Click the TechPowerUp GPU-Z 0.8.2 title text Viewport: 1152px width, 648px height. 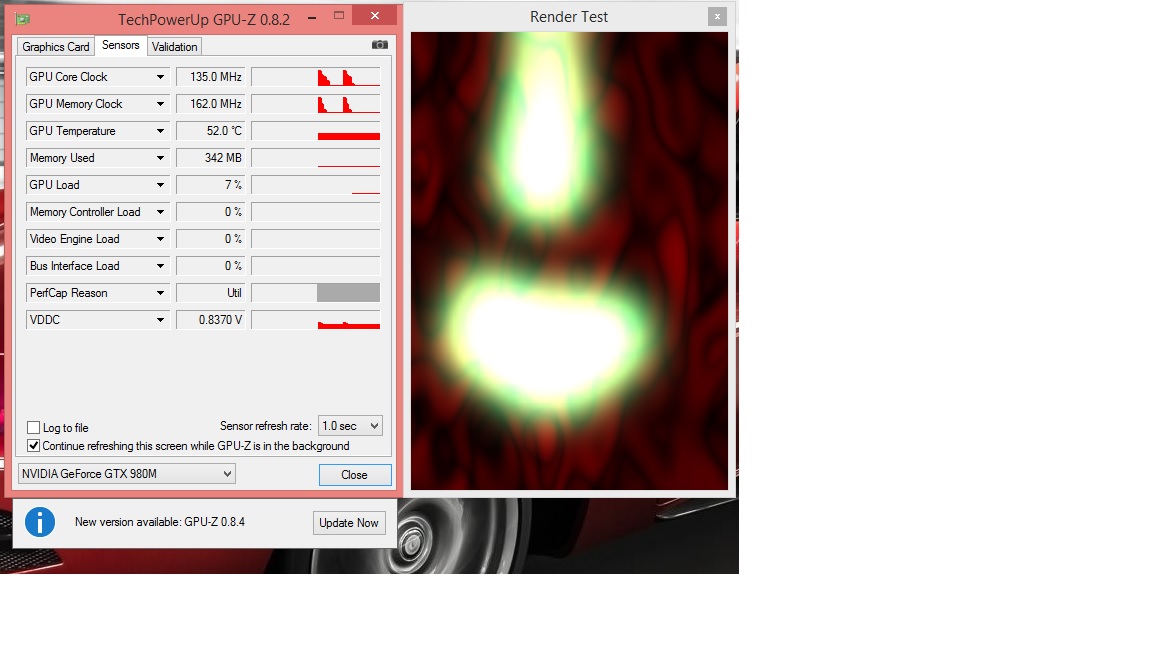[x=204, y=20]
